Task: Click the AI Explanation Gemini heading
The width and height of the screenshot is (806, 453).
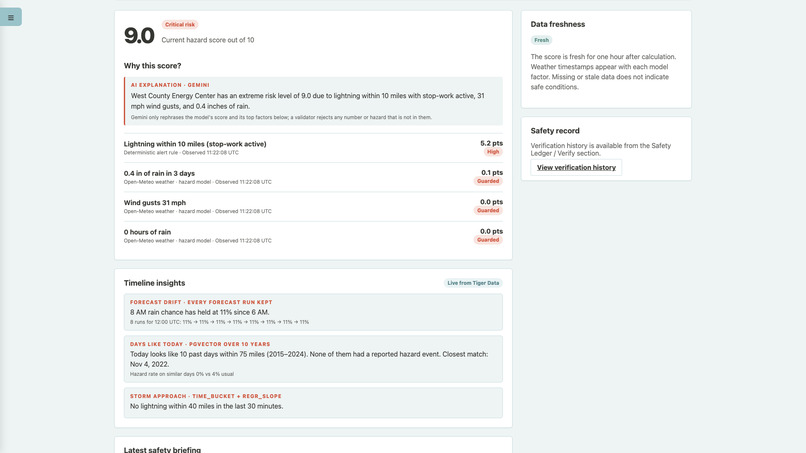Action: pos(170,85)
